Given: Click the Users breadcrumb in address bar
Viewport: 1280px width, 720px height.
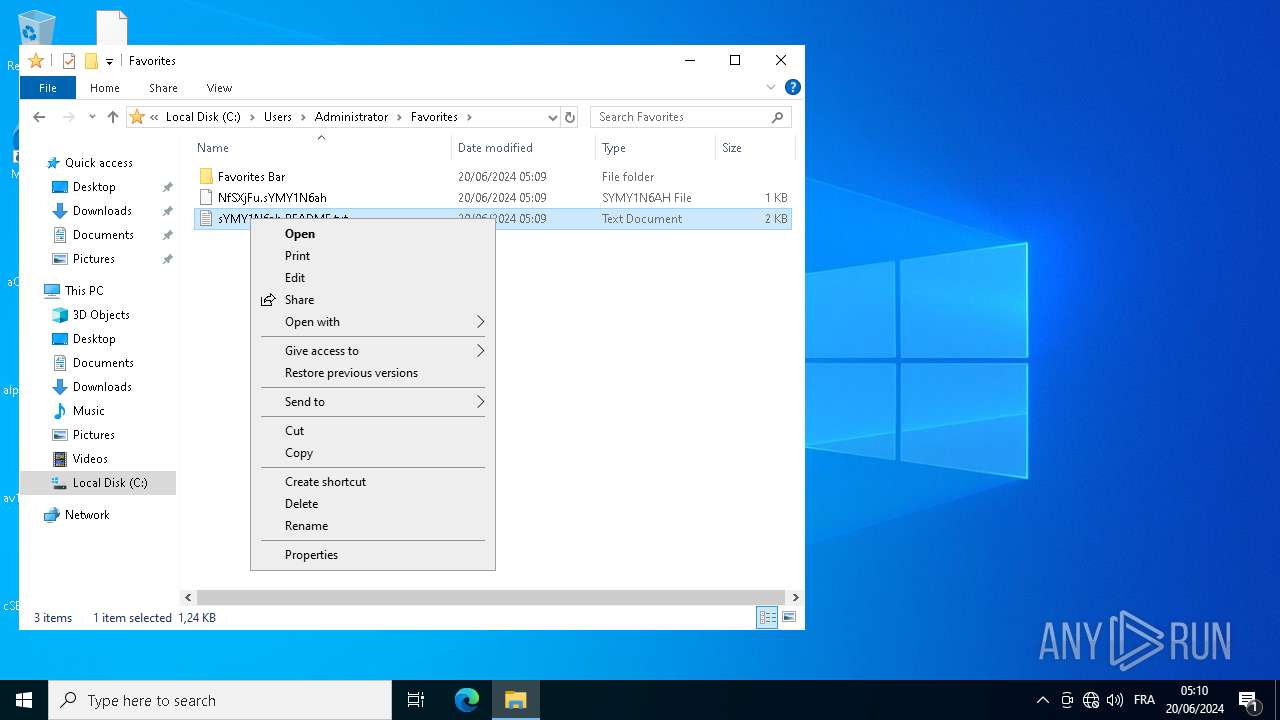Looking at the screenshot, I should 278,117.
